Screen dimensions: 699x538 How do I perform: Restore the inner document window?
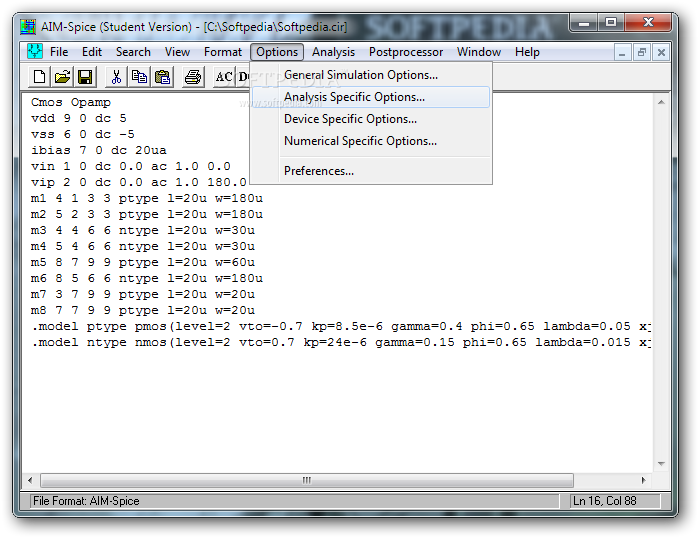[641, 53]
